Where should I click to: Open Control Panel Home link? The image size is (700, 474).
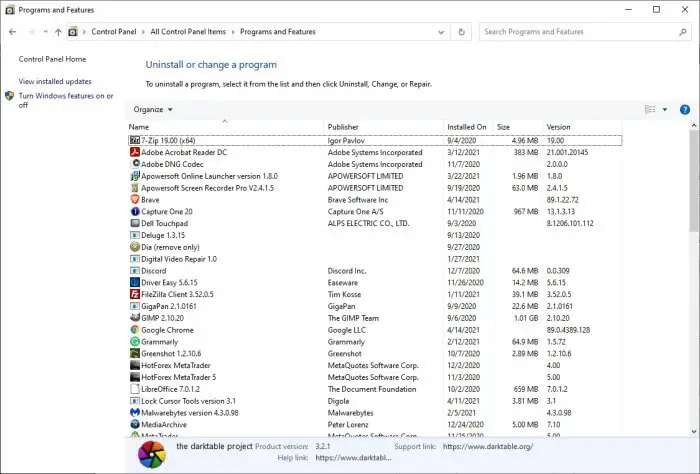click(x=52, y=59)
